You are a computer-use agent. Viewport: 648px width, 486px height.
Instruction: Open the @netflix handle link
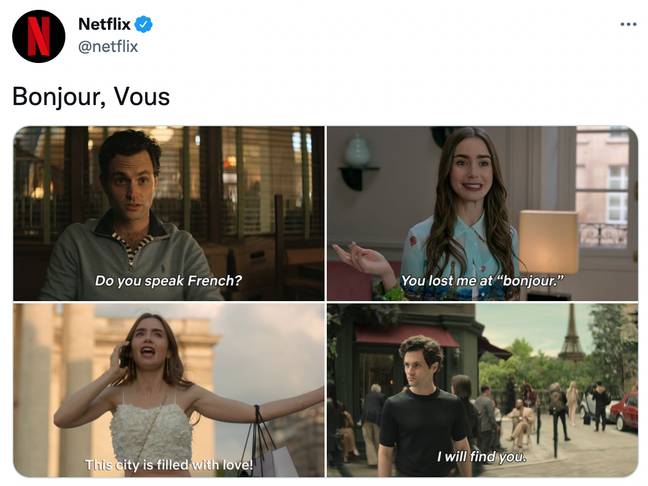(x=108, y=46)
